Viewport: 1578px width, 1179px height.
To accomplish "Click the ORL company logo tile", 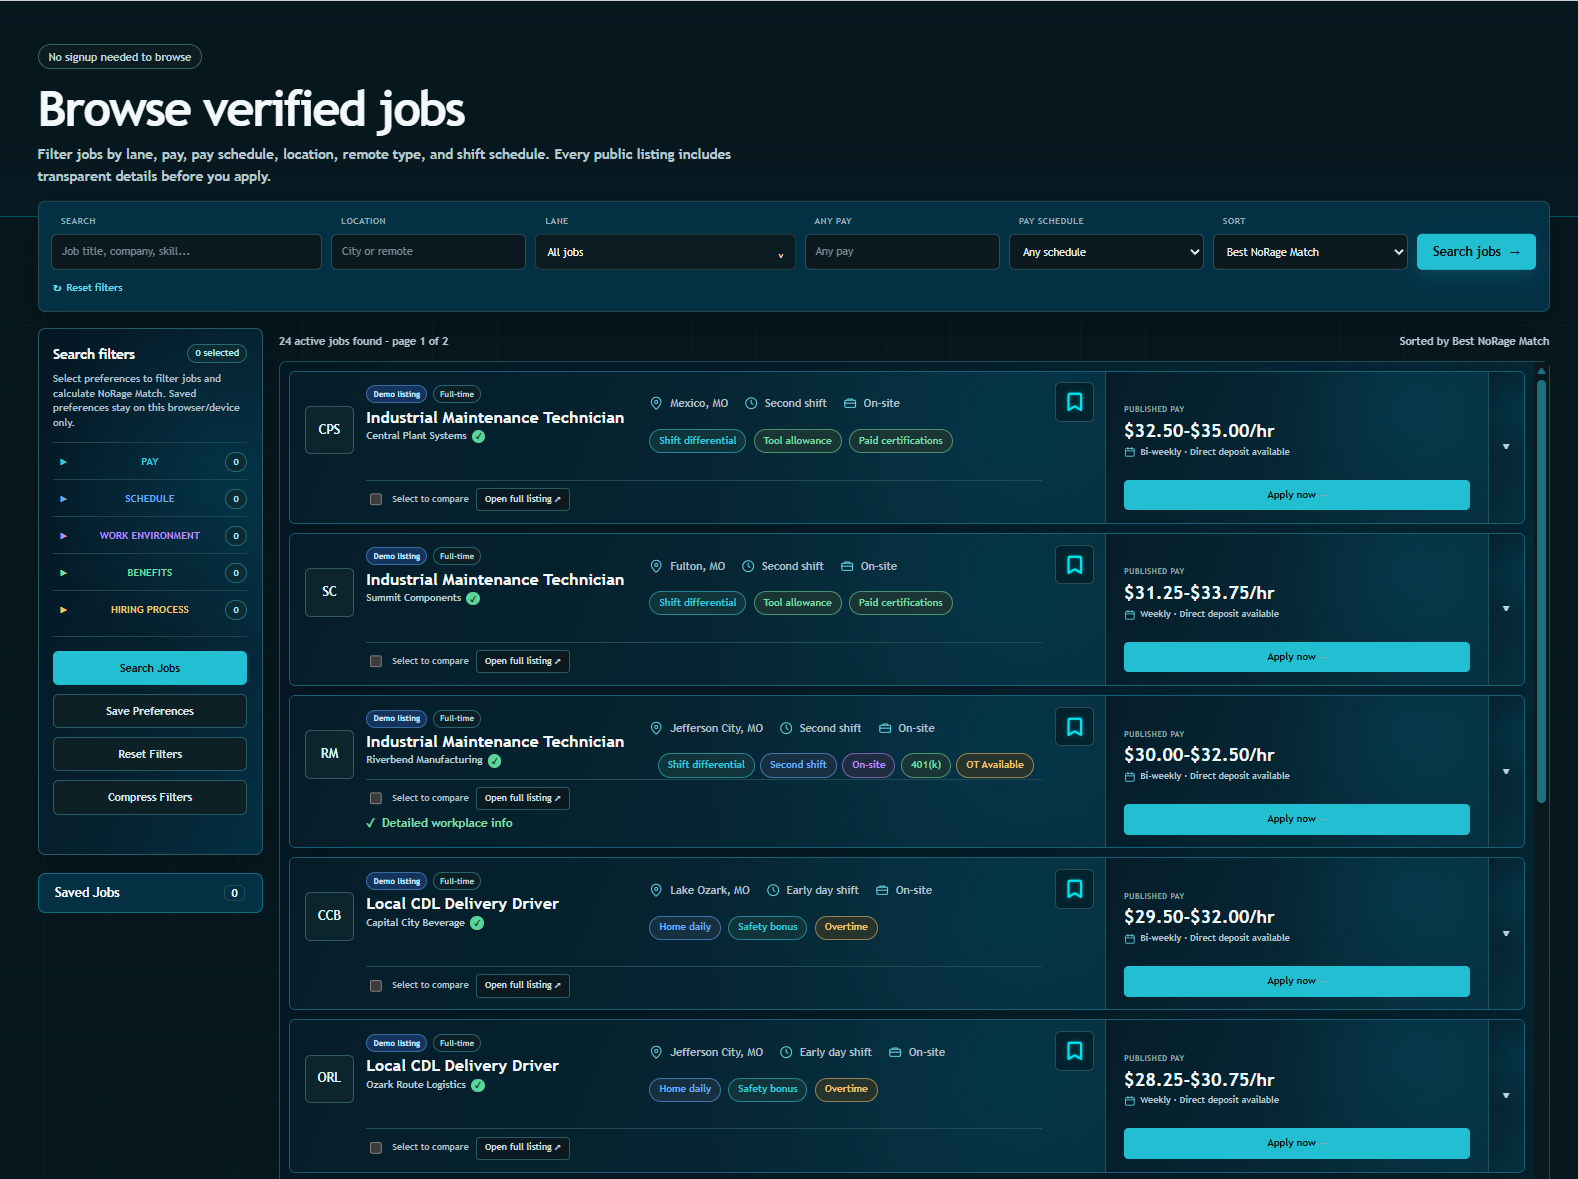I will (x=329, y=1078).
